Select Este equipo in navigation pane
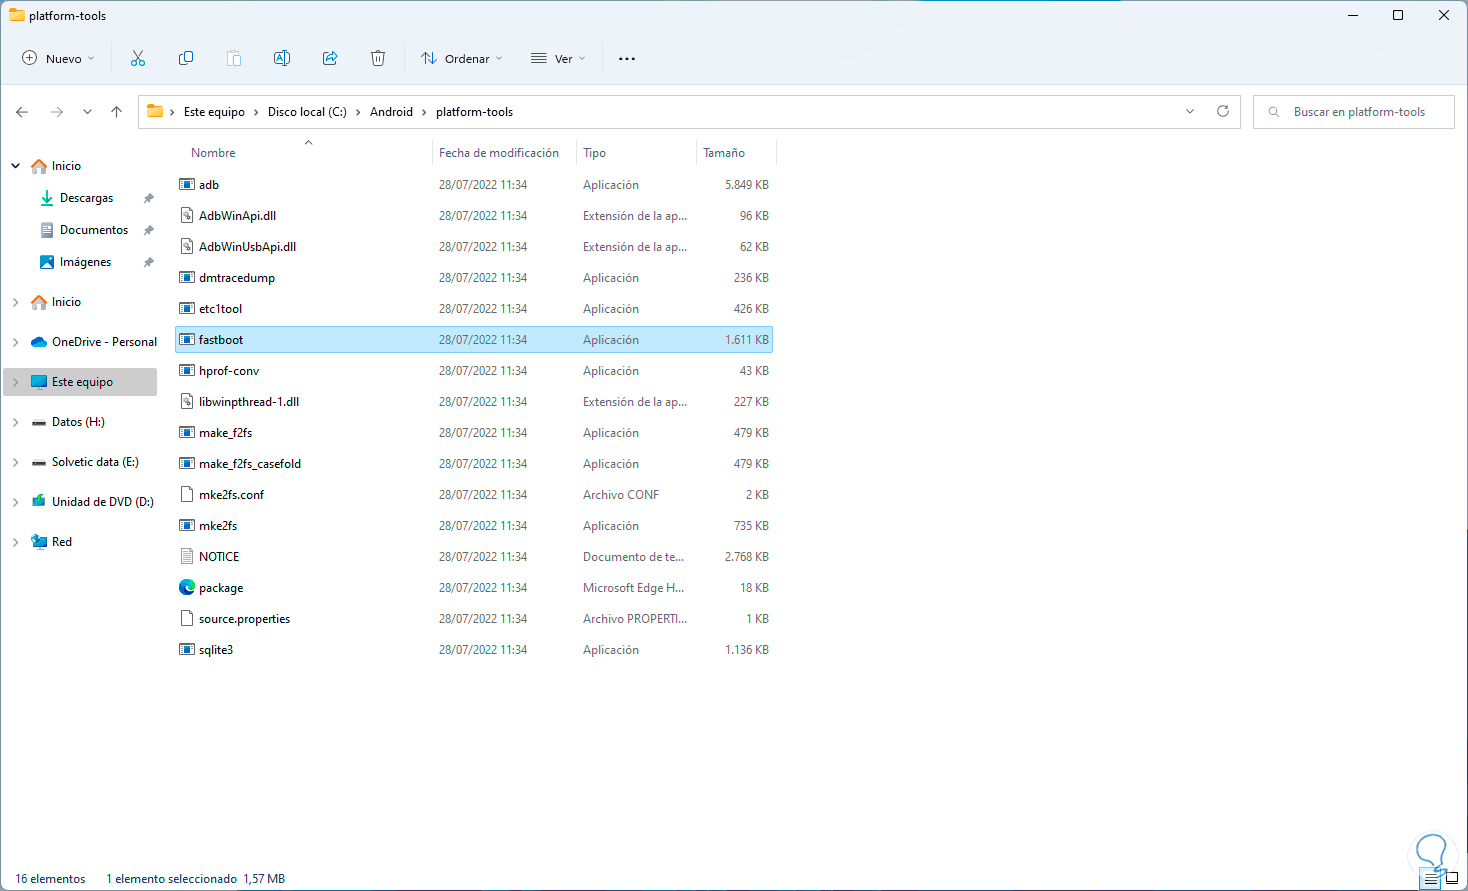 coord(81,382)
